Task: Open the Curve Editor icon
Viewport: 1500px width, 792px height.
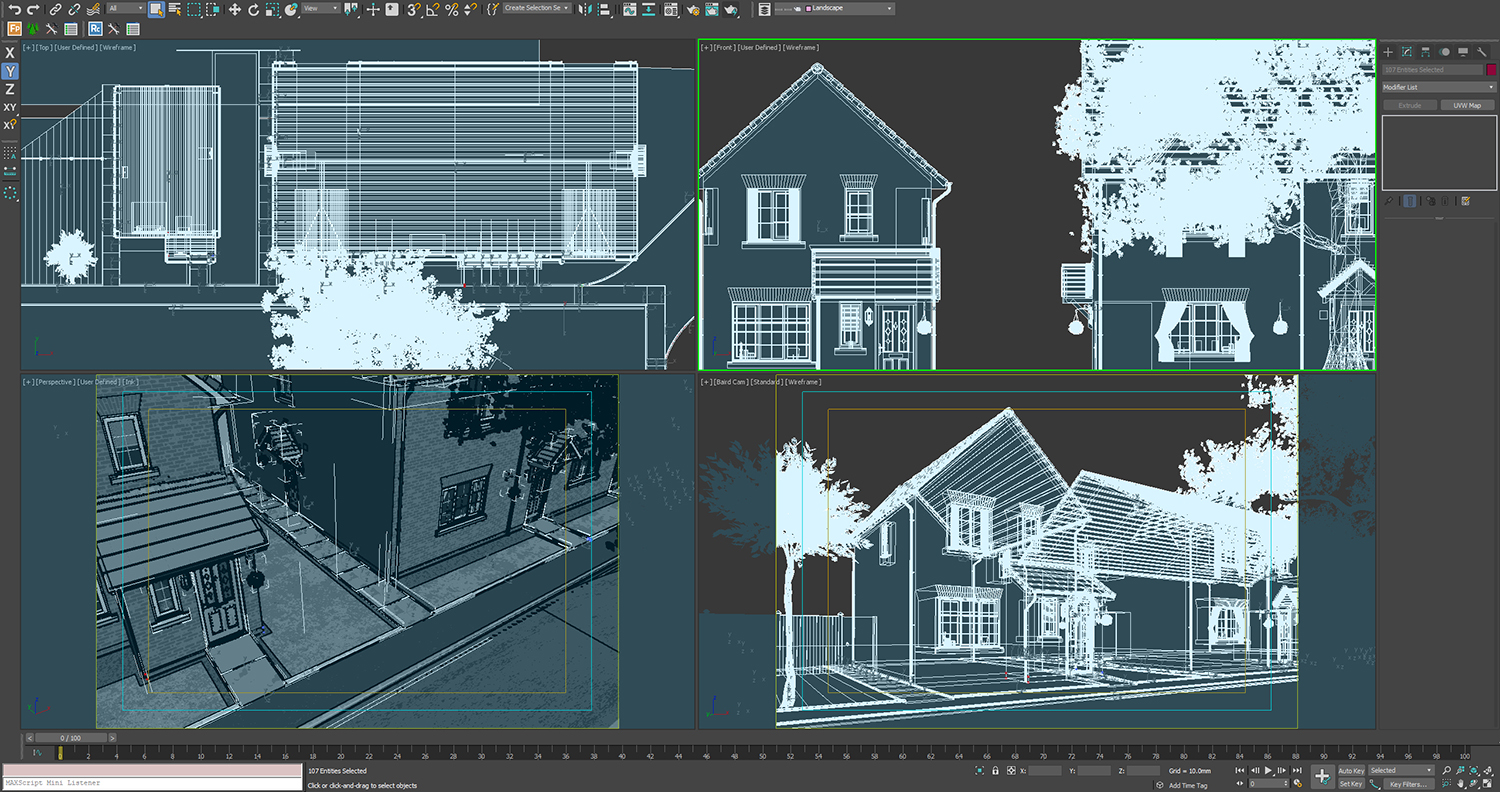Action: (628, 9)
